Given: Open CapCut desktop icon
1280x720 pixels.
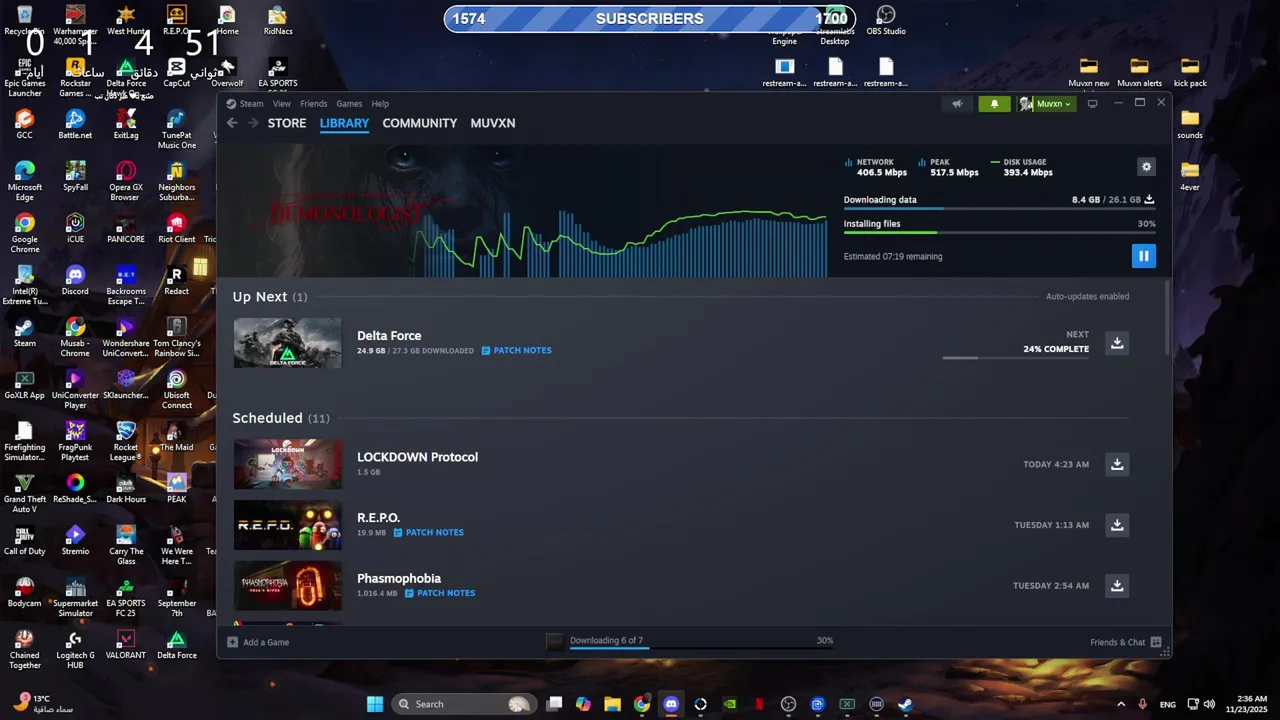Looking at the screenshot, I should pyautogui.click(x=177, y=72).
